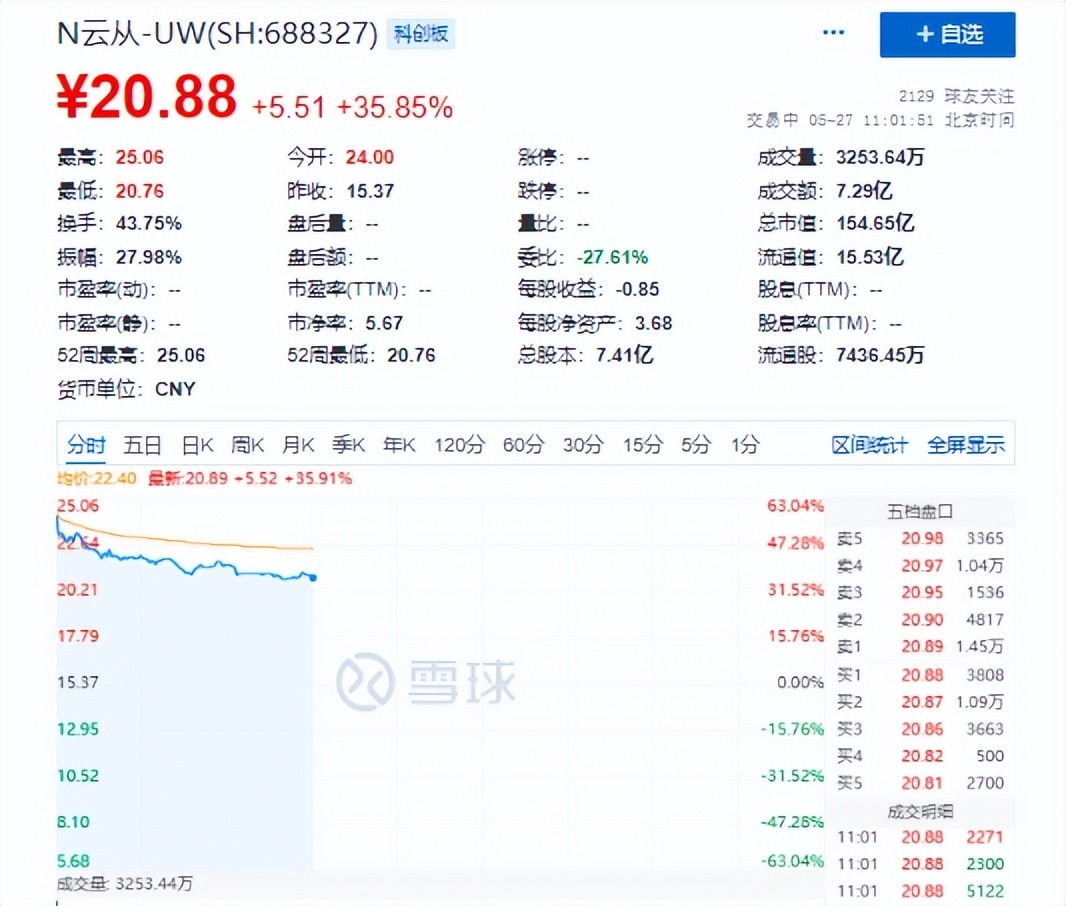This screenshot has height=906, width=1066.
Task: Choose the 30分 interval tab
Action: [x=583, y=445]
